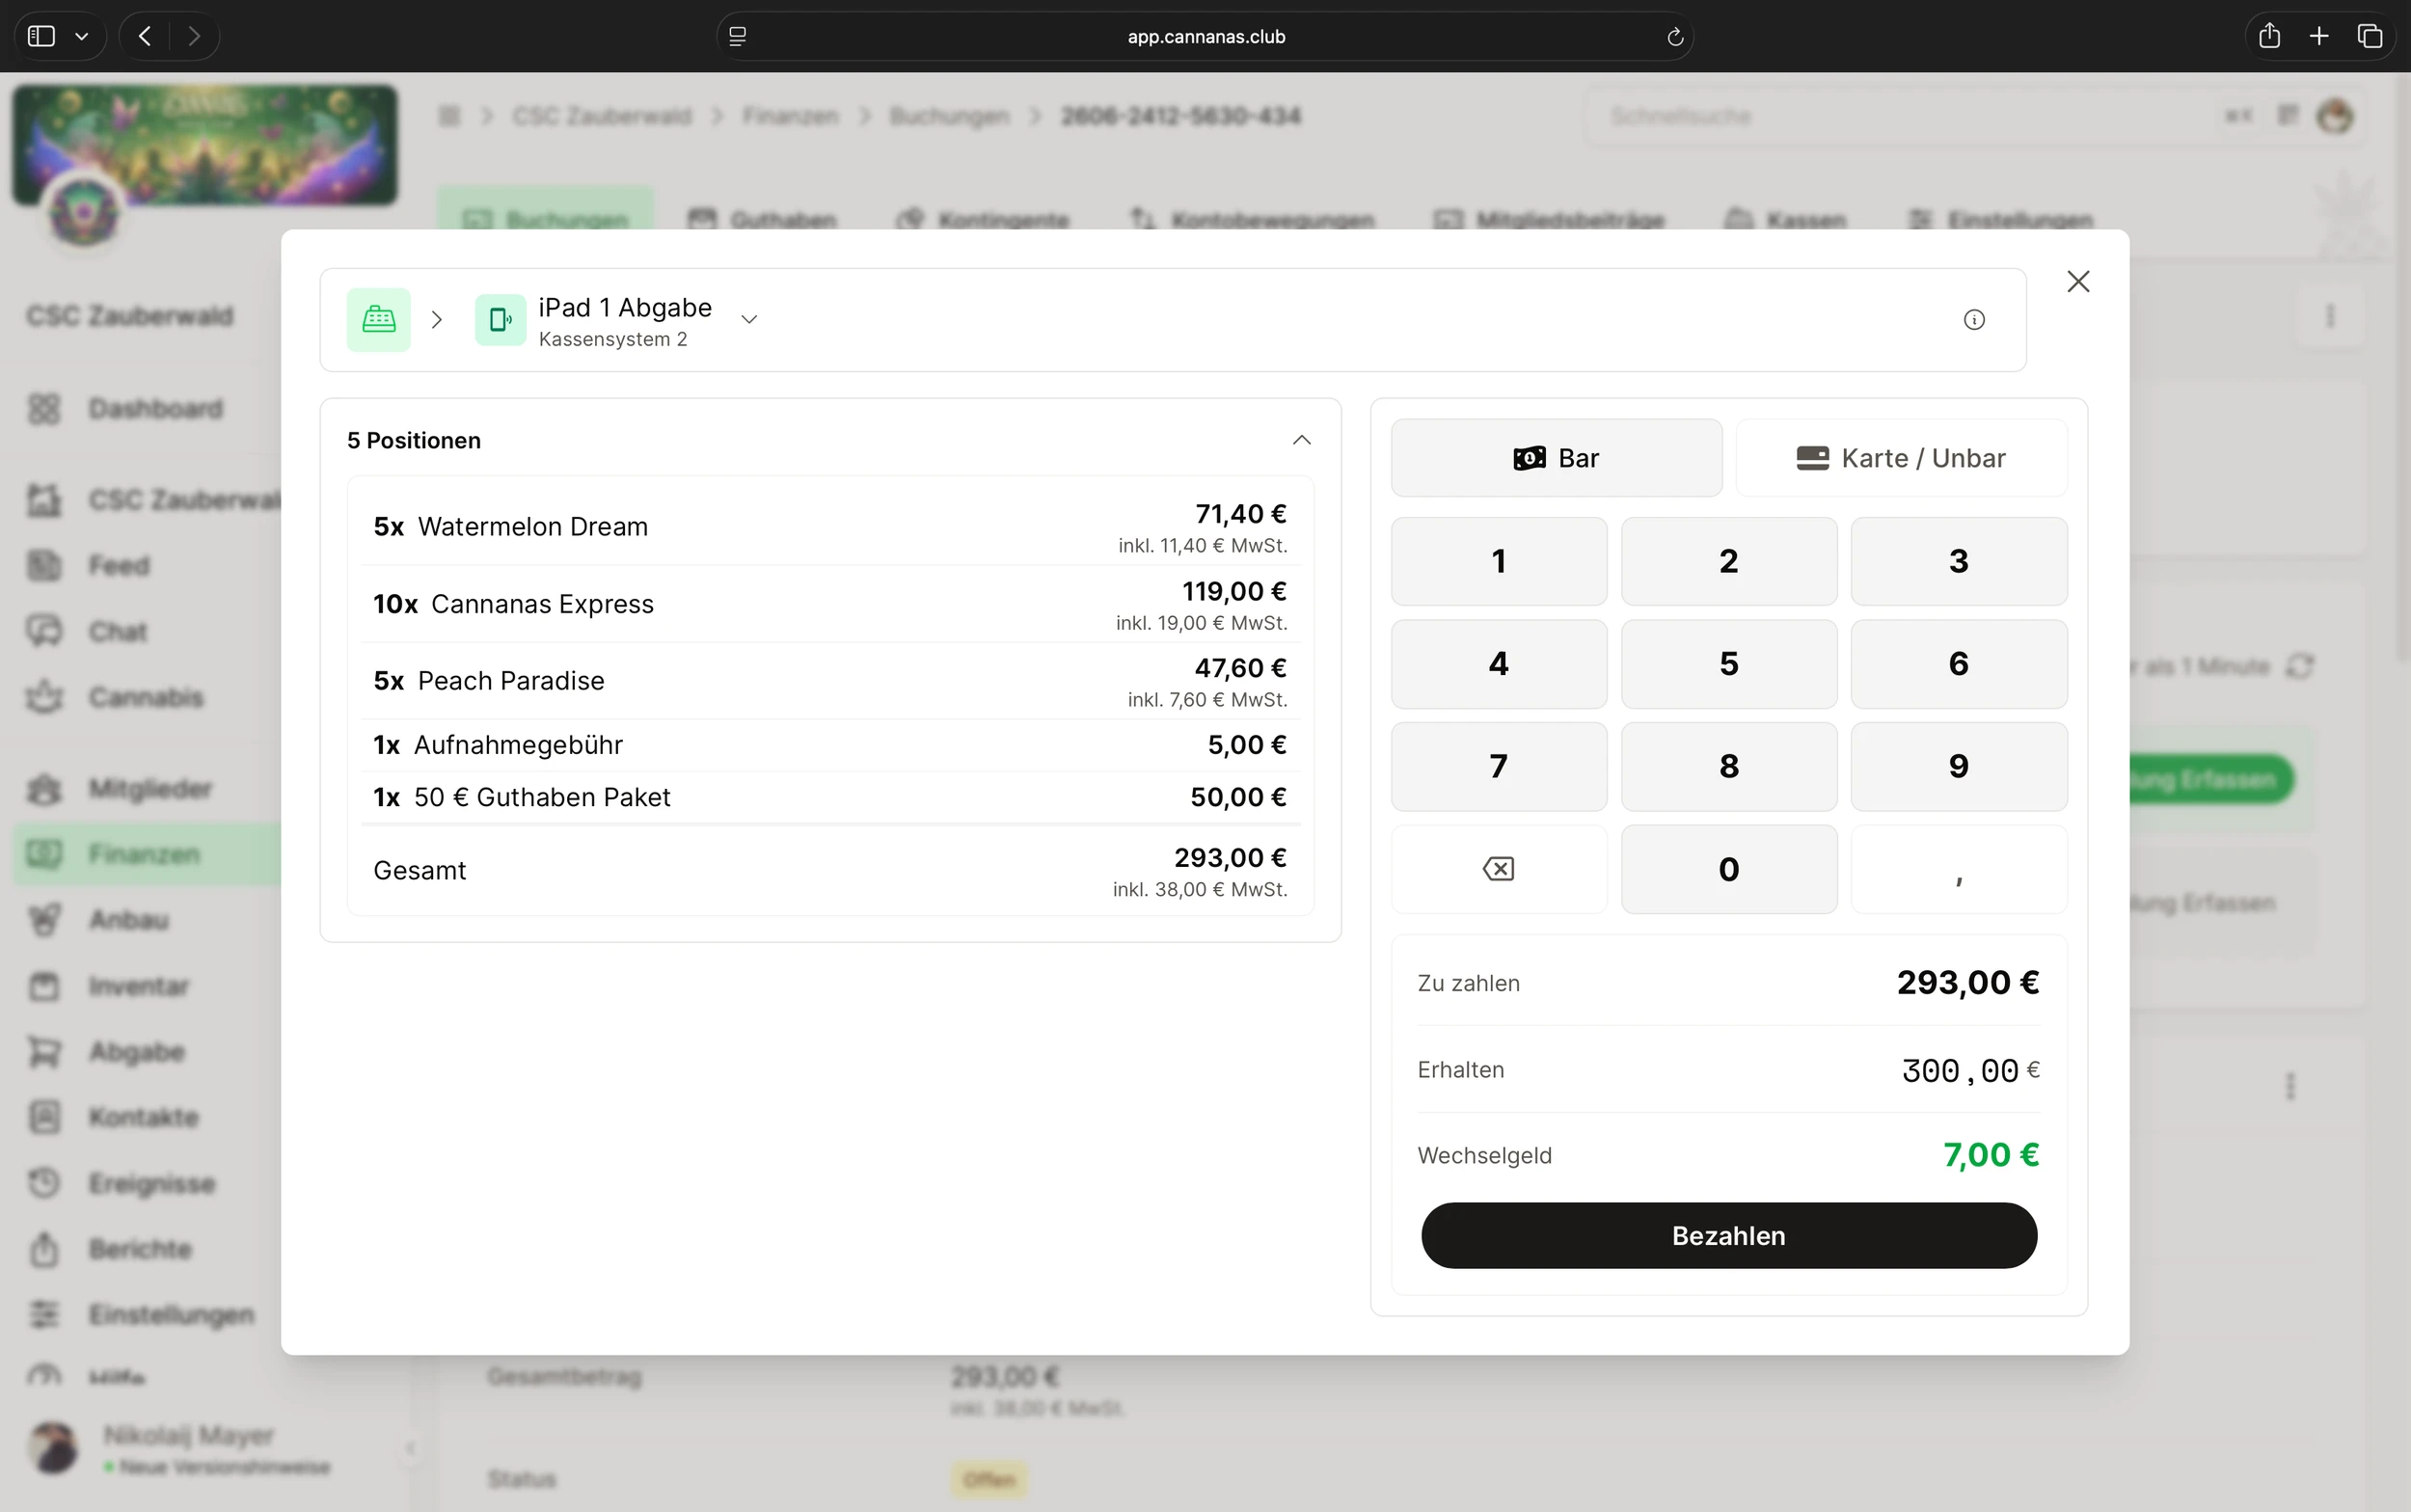Screen dimensions: 2411x1512
Task: Tap keypad digit 4
Action: tap(1498, 664)
